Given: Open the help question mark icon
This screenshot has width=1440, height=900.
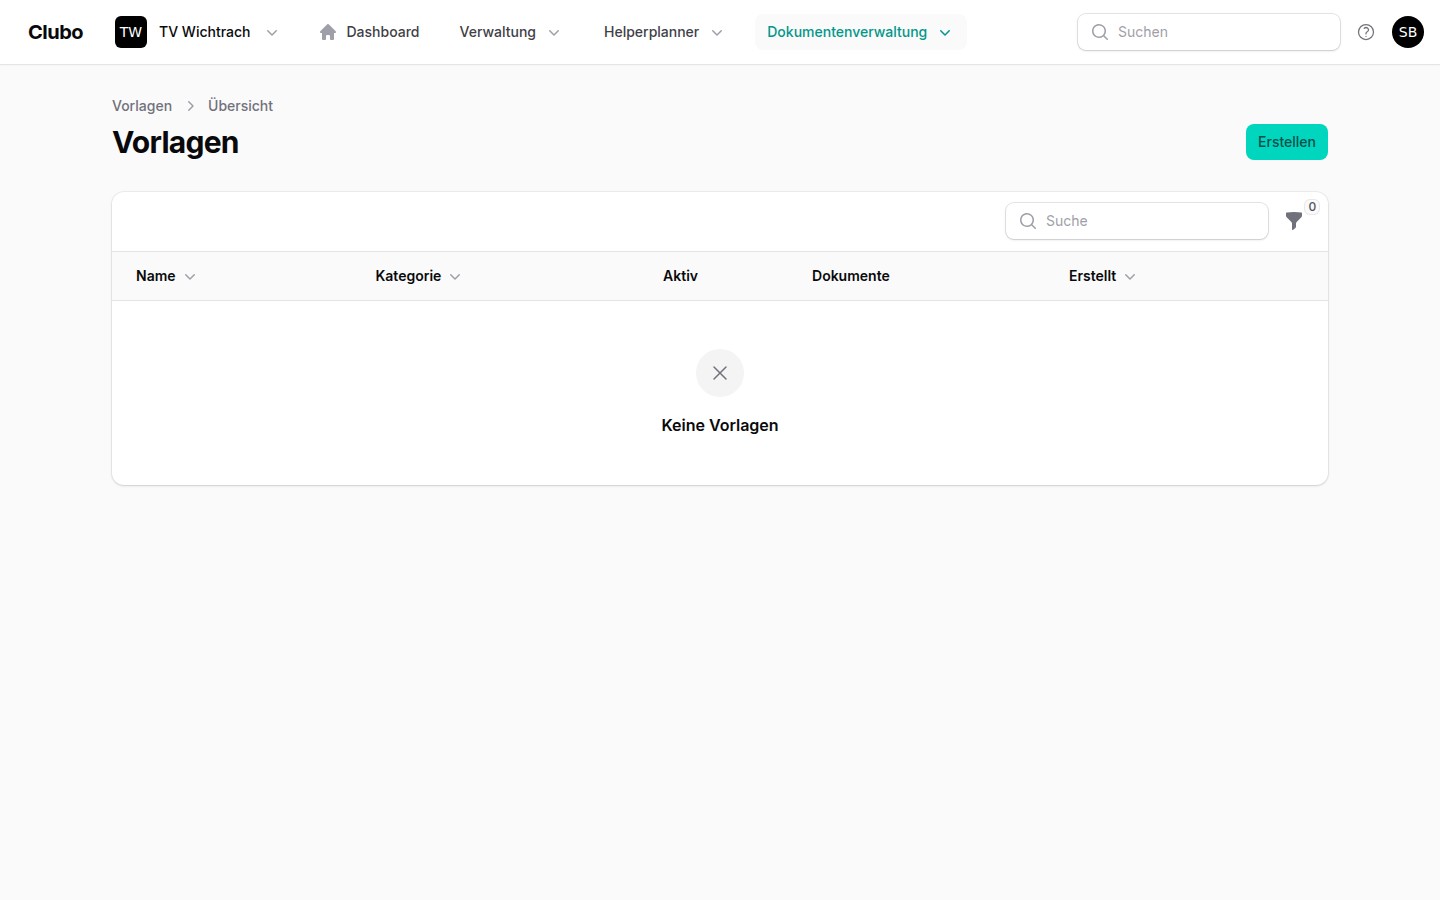Looking at the screenshot, I should 1366,32.
